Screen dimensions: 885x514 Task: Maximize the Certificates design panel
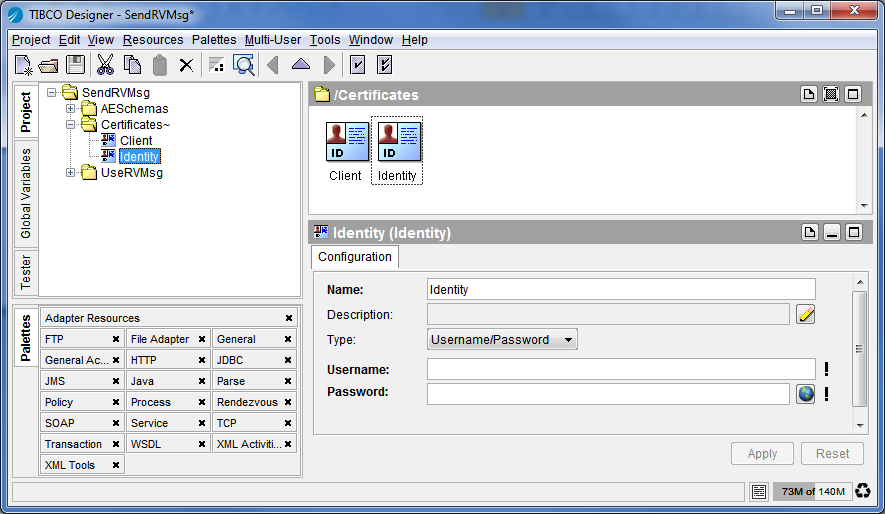(x=853, y=94)
